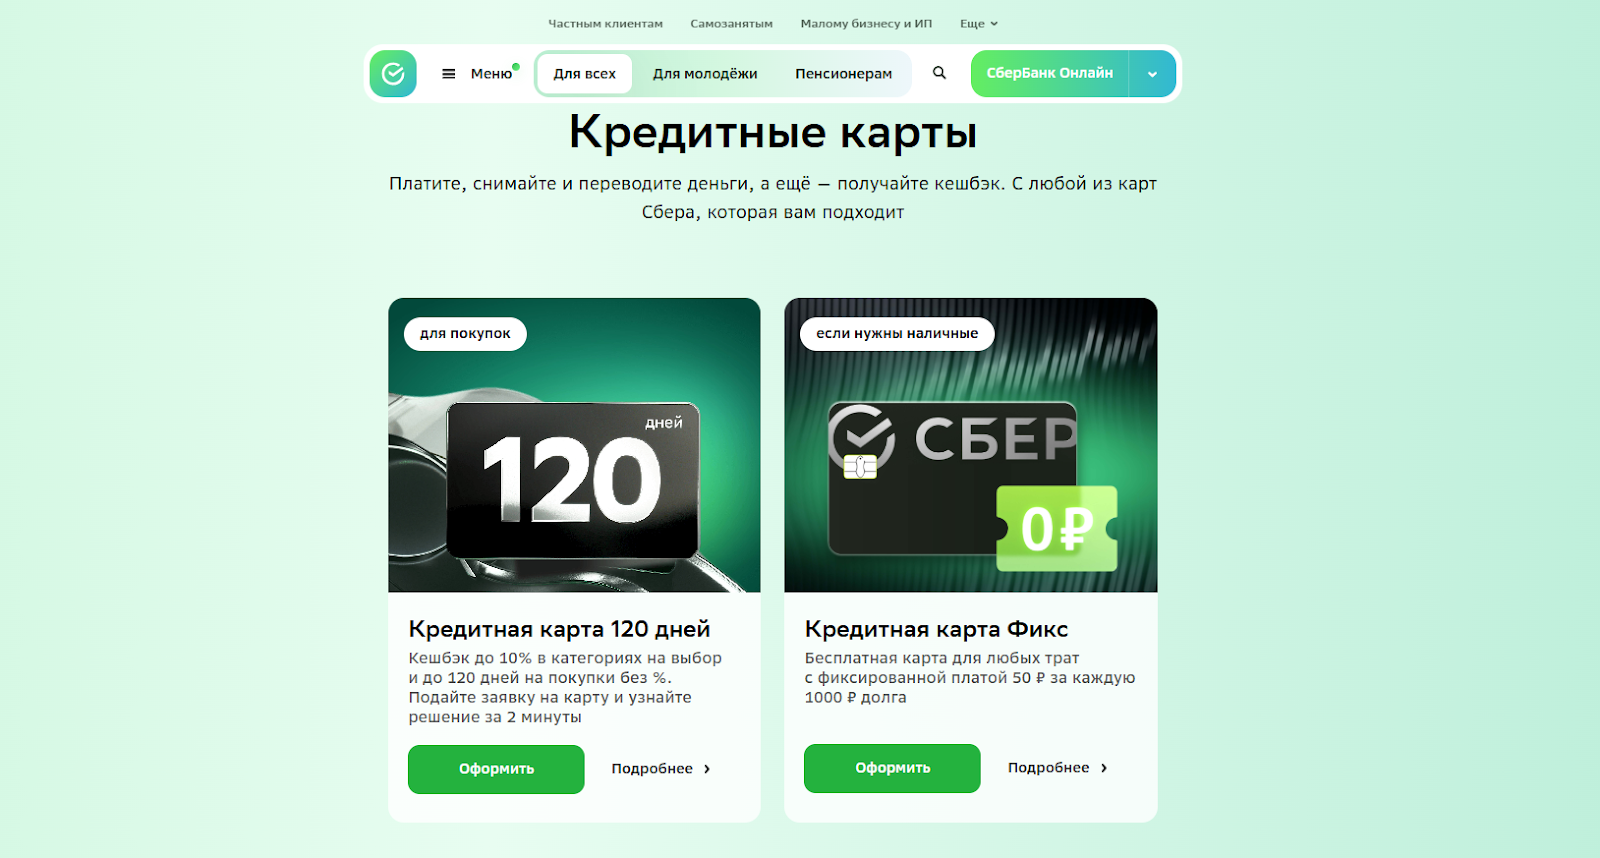Open the hamburger Меню icon

[449, 74]
